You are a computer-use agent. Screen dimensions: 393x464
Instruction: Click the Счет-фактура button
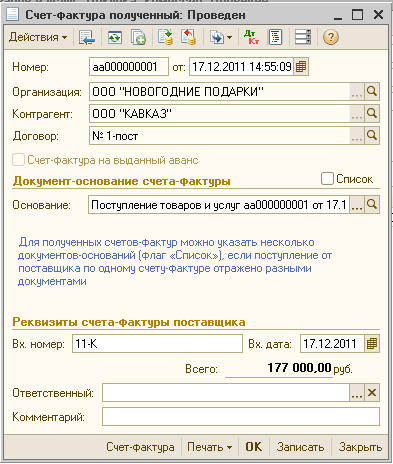tap(140, 447)
